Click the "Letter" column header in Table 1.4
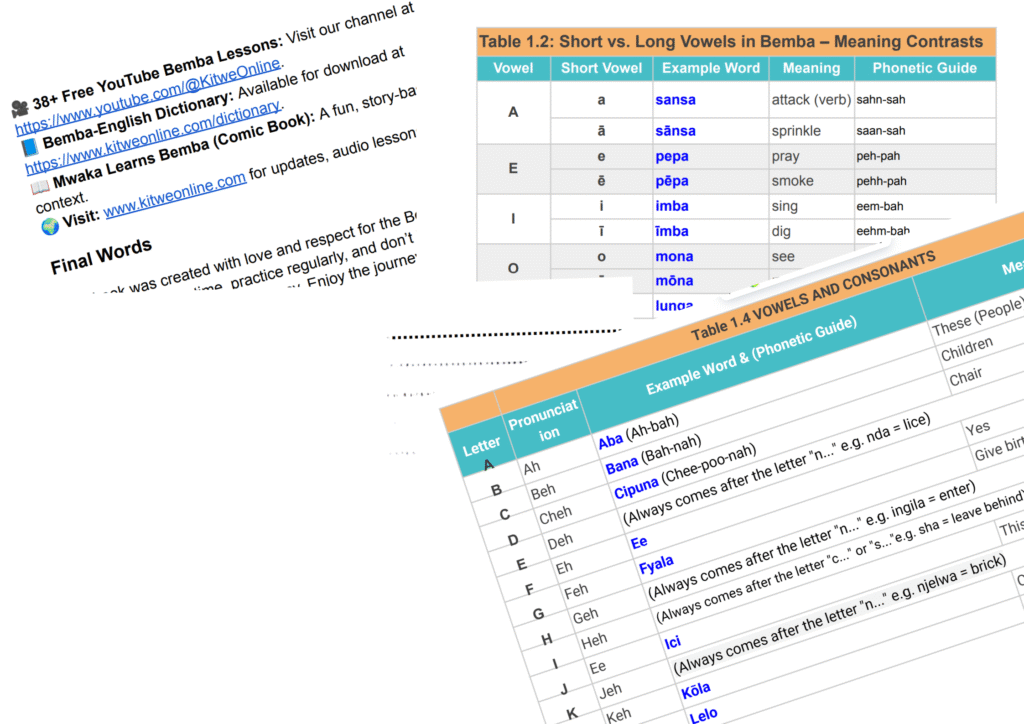This screenshot has height=724, width=1024. click(481, 447)
